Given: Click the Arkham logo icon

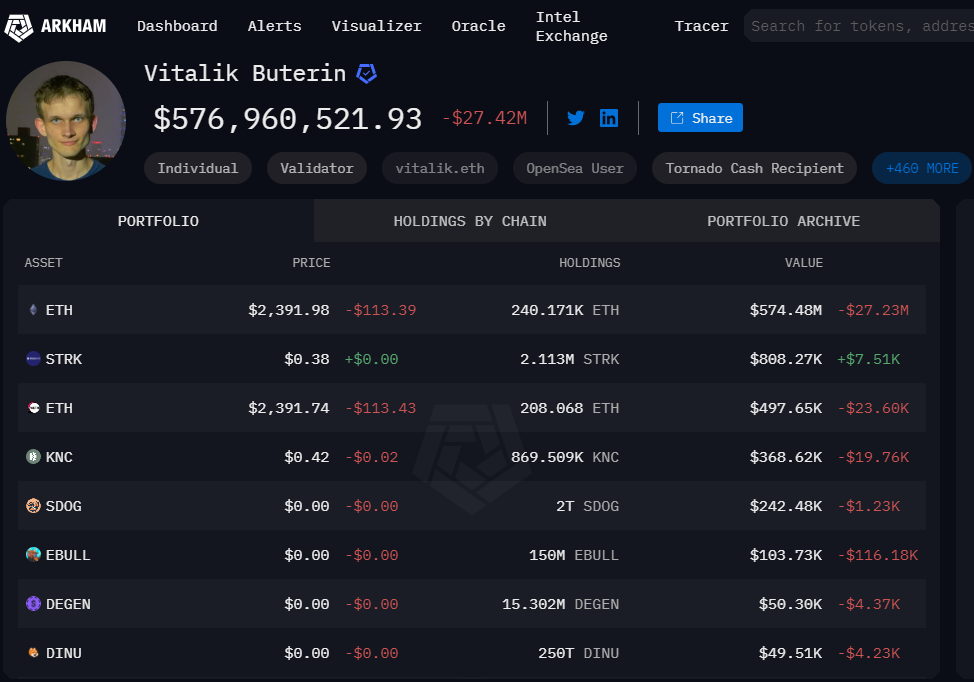Looking at the screenshot, I should click(x=19, y=27).
